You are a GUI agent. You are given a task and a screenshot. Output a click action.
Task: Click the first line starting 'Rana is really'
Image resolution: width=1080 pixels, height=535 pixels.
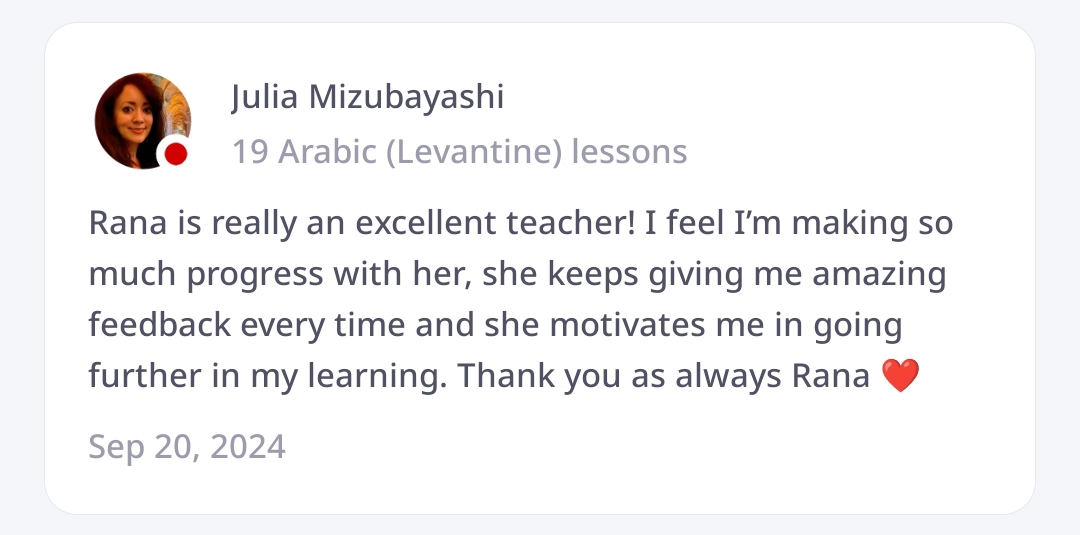click(x=520, y=224)
